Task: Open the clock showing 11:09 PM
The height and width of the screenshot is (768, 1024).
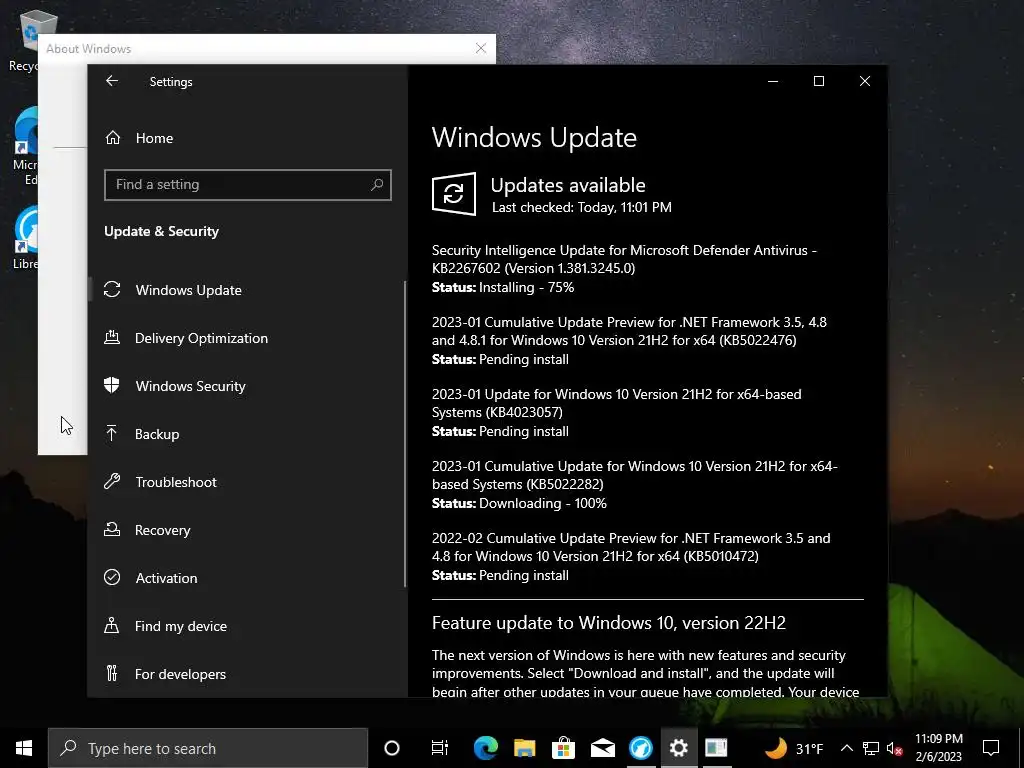Action: pyautogui.click(x=938, y=748)
